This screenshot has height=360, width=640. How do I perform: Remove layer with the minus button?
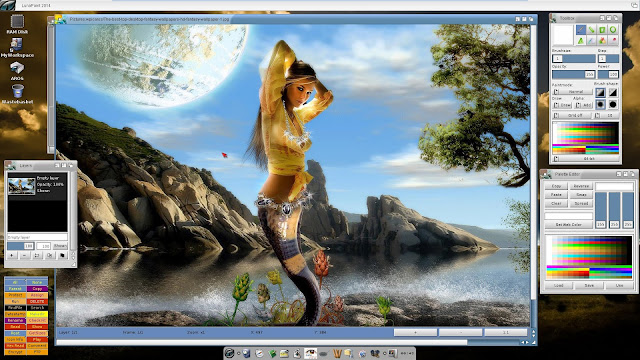click(x=24, y=256)
